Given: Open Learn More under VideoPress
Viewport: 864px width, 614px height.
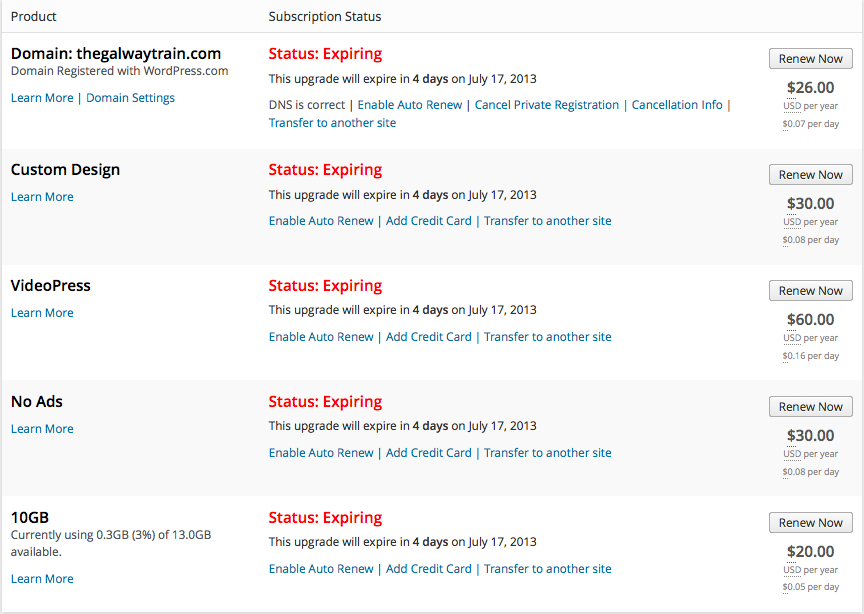Looking at the screenshot, I should pos(42,313).
